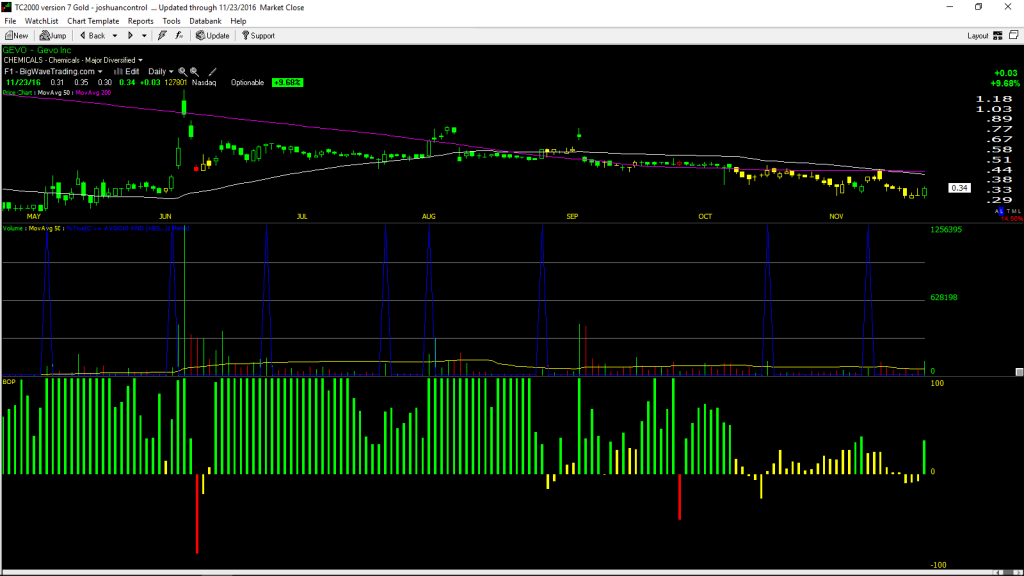Click the blue highlighted L scale toggle
Screen dimensions: 1024x576
[1000, 211]
